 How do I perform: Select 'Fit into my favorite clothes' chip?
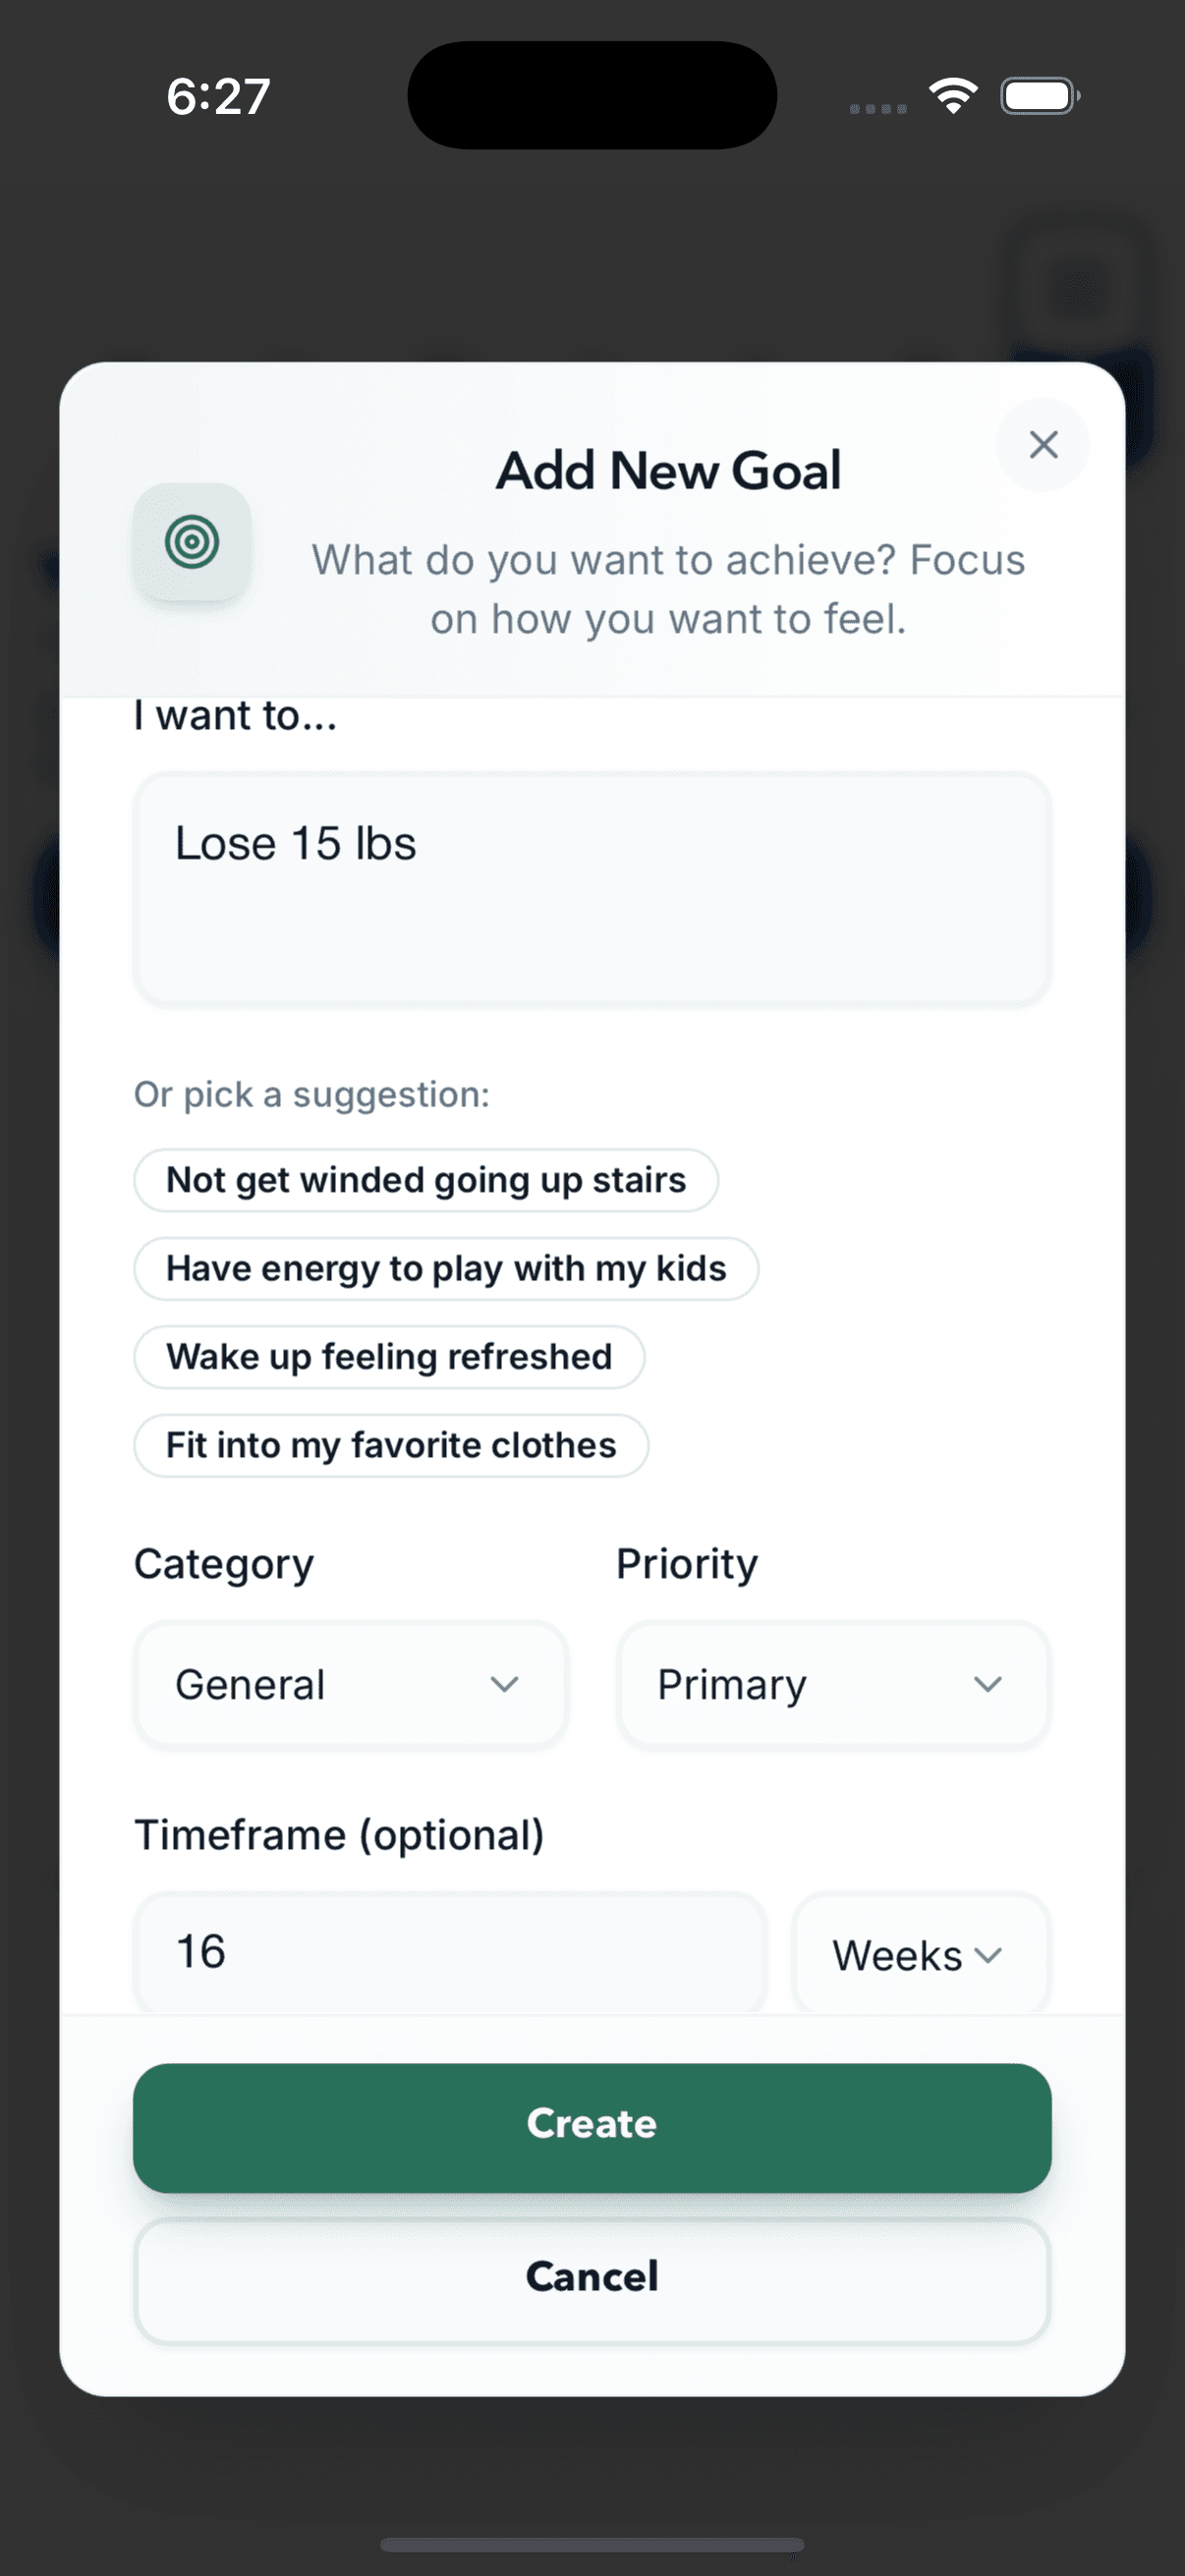(391, 1446)
